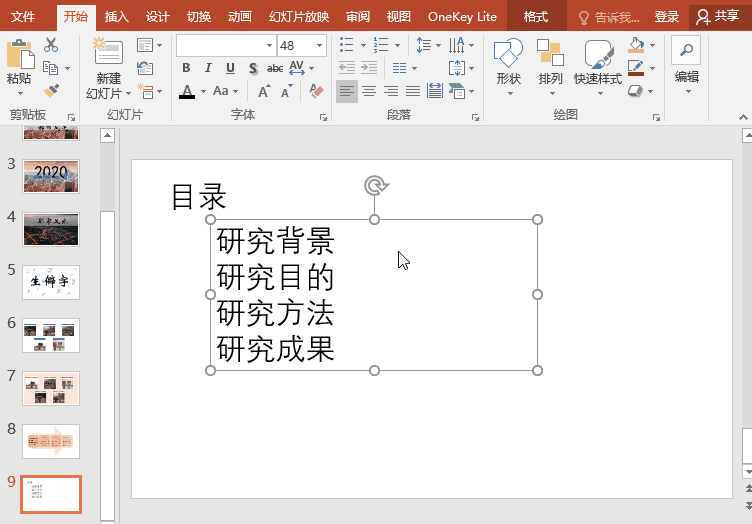Launch the 段落 paragraph dialog launcher
Screen dimensions: 752x524
tap(475, 117)
